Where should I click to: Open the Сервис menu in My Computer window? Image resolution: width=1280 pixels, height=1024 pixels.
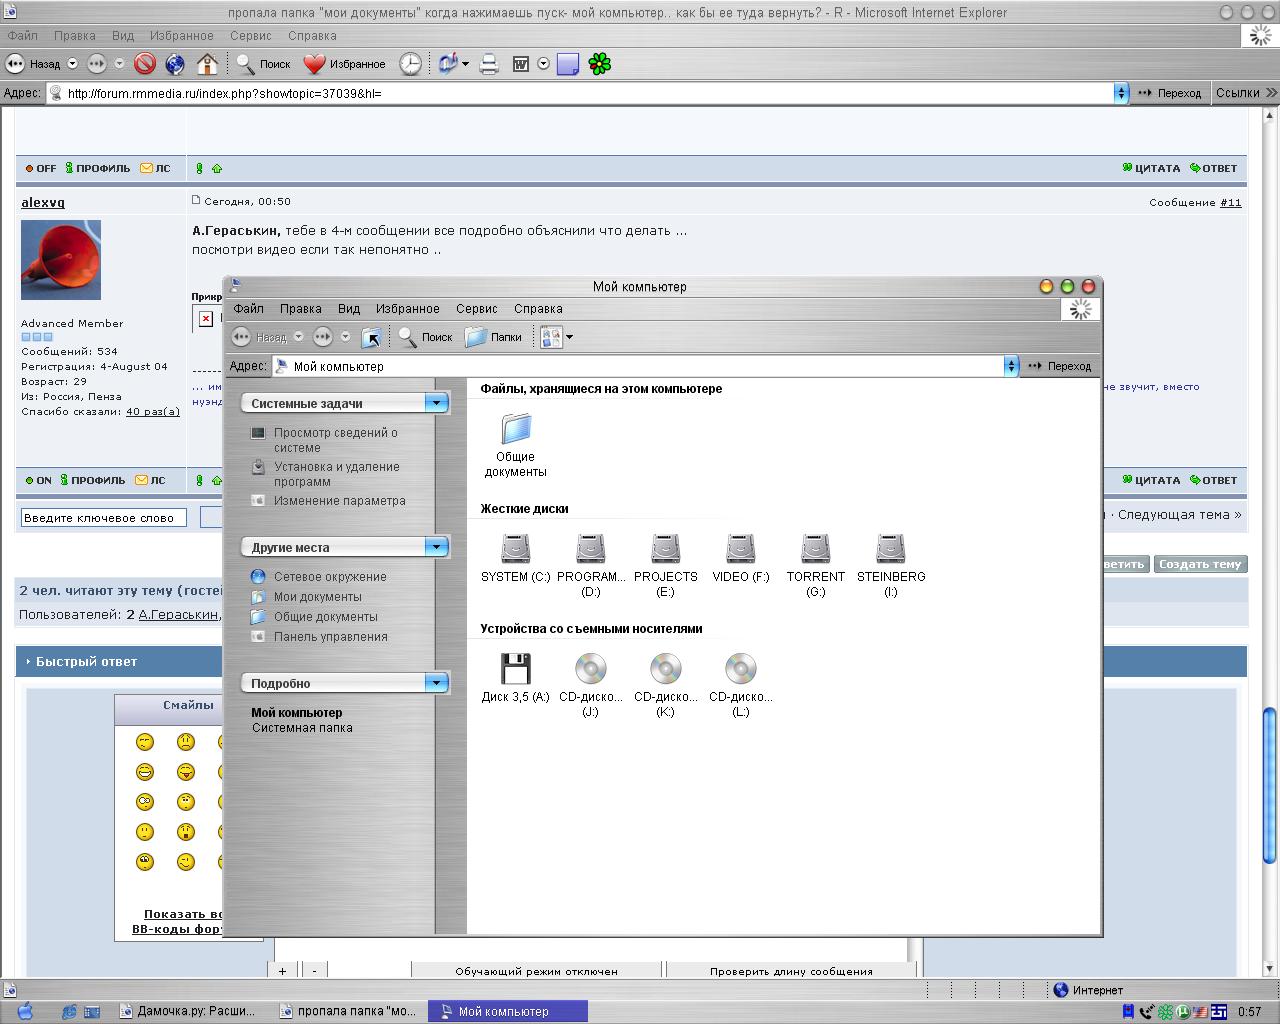(476, 309)
